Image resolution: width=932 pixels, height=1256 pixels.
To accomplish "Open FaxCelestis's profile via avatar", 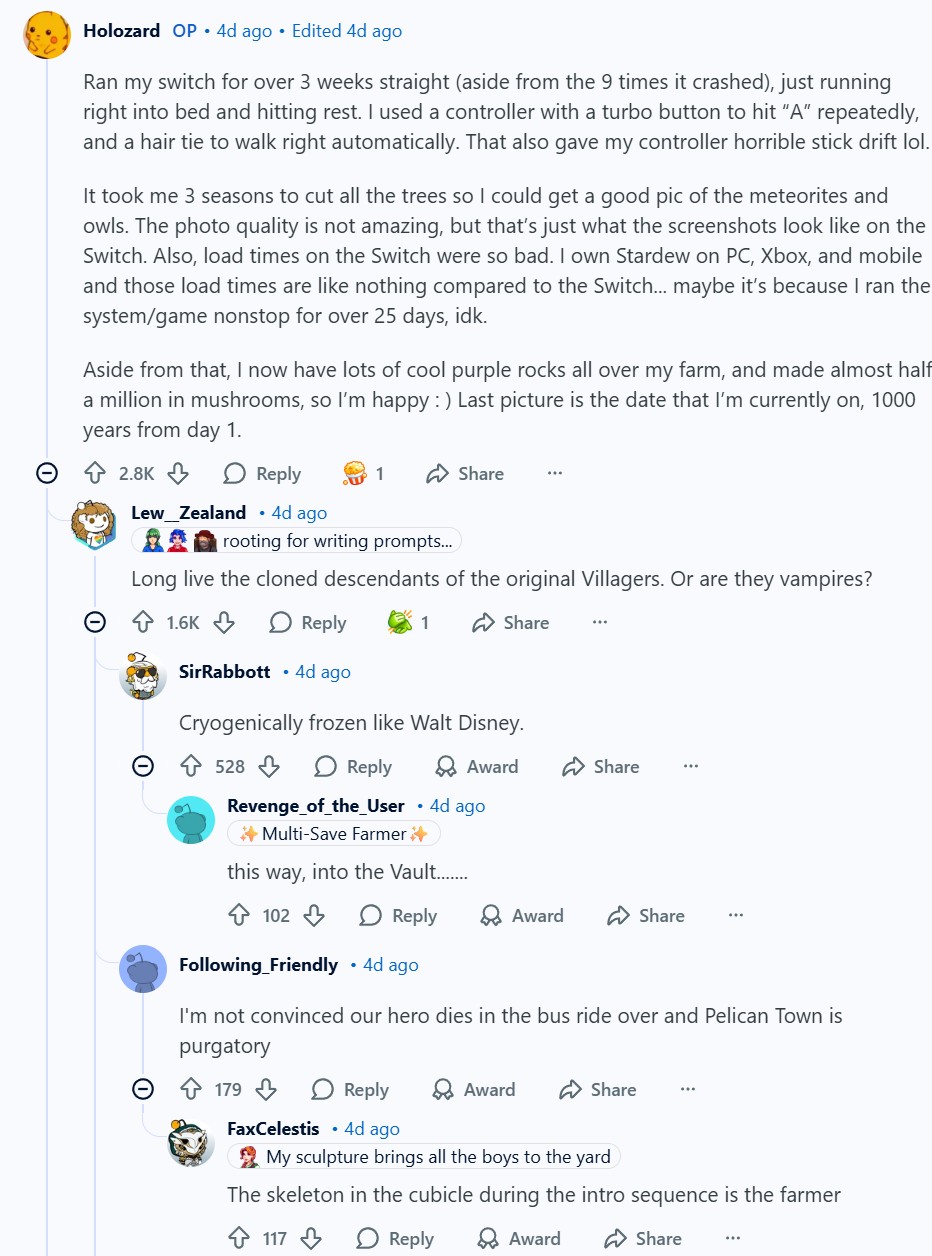I will coord(191,1143).
